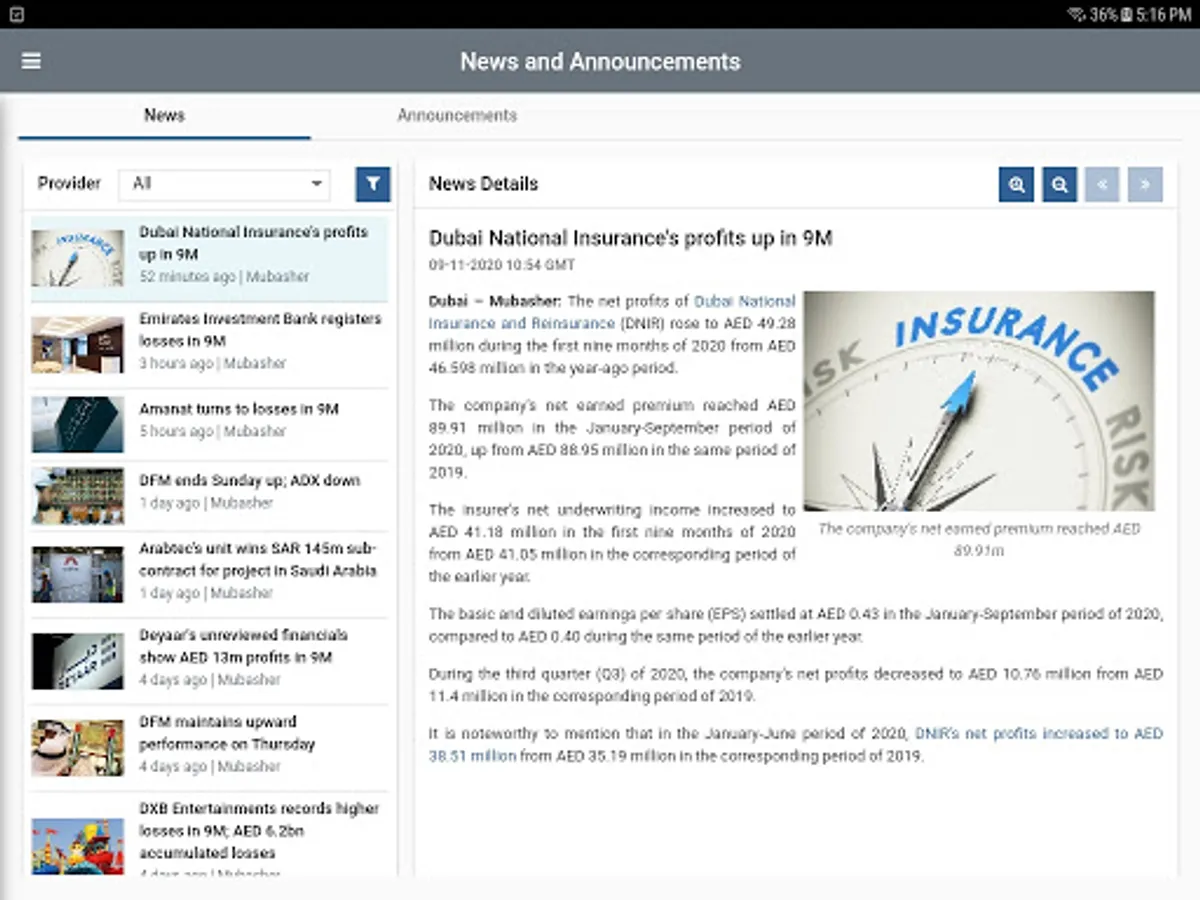Viewport: 1200px width, 900px height.
Task: Tap the Wi-Fi icon in the status bar
Action: click(x=1078, y=12)
